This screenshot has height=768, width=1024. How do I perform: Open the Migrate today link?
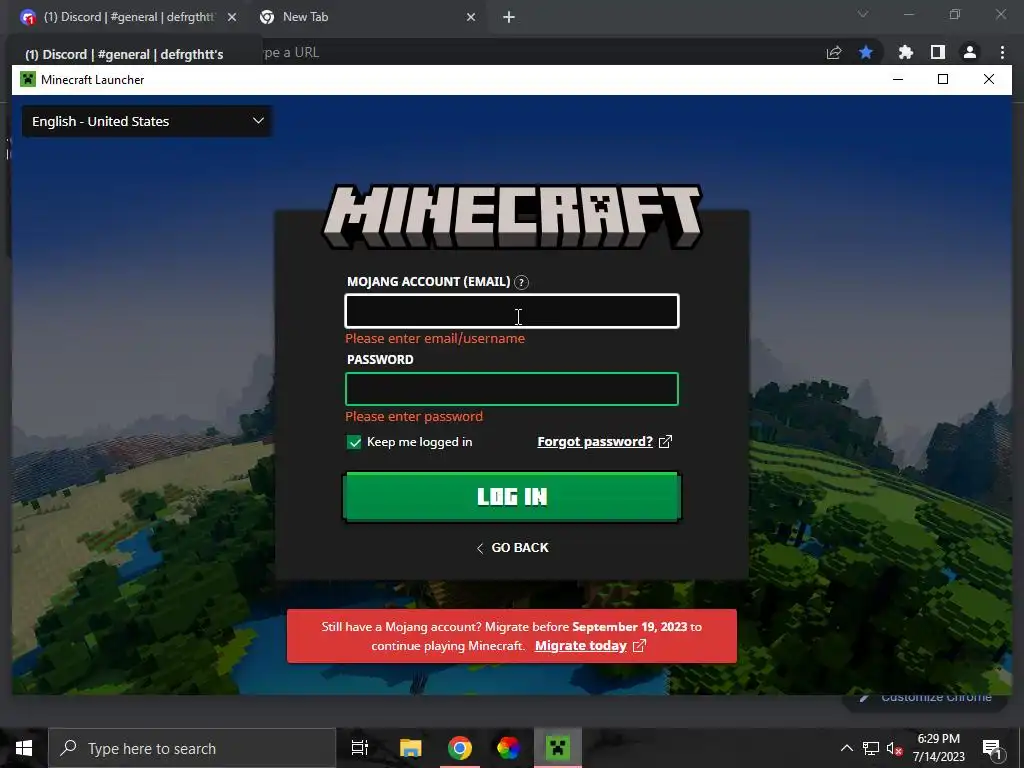coord(581,645)
